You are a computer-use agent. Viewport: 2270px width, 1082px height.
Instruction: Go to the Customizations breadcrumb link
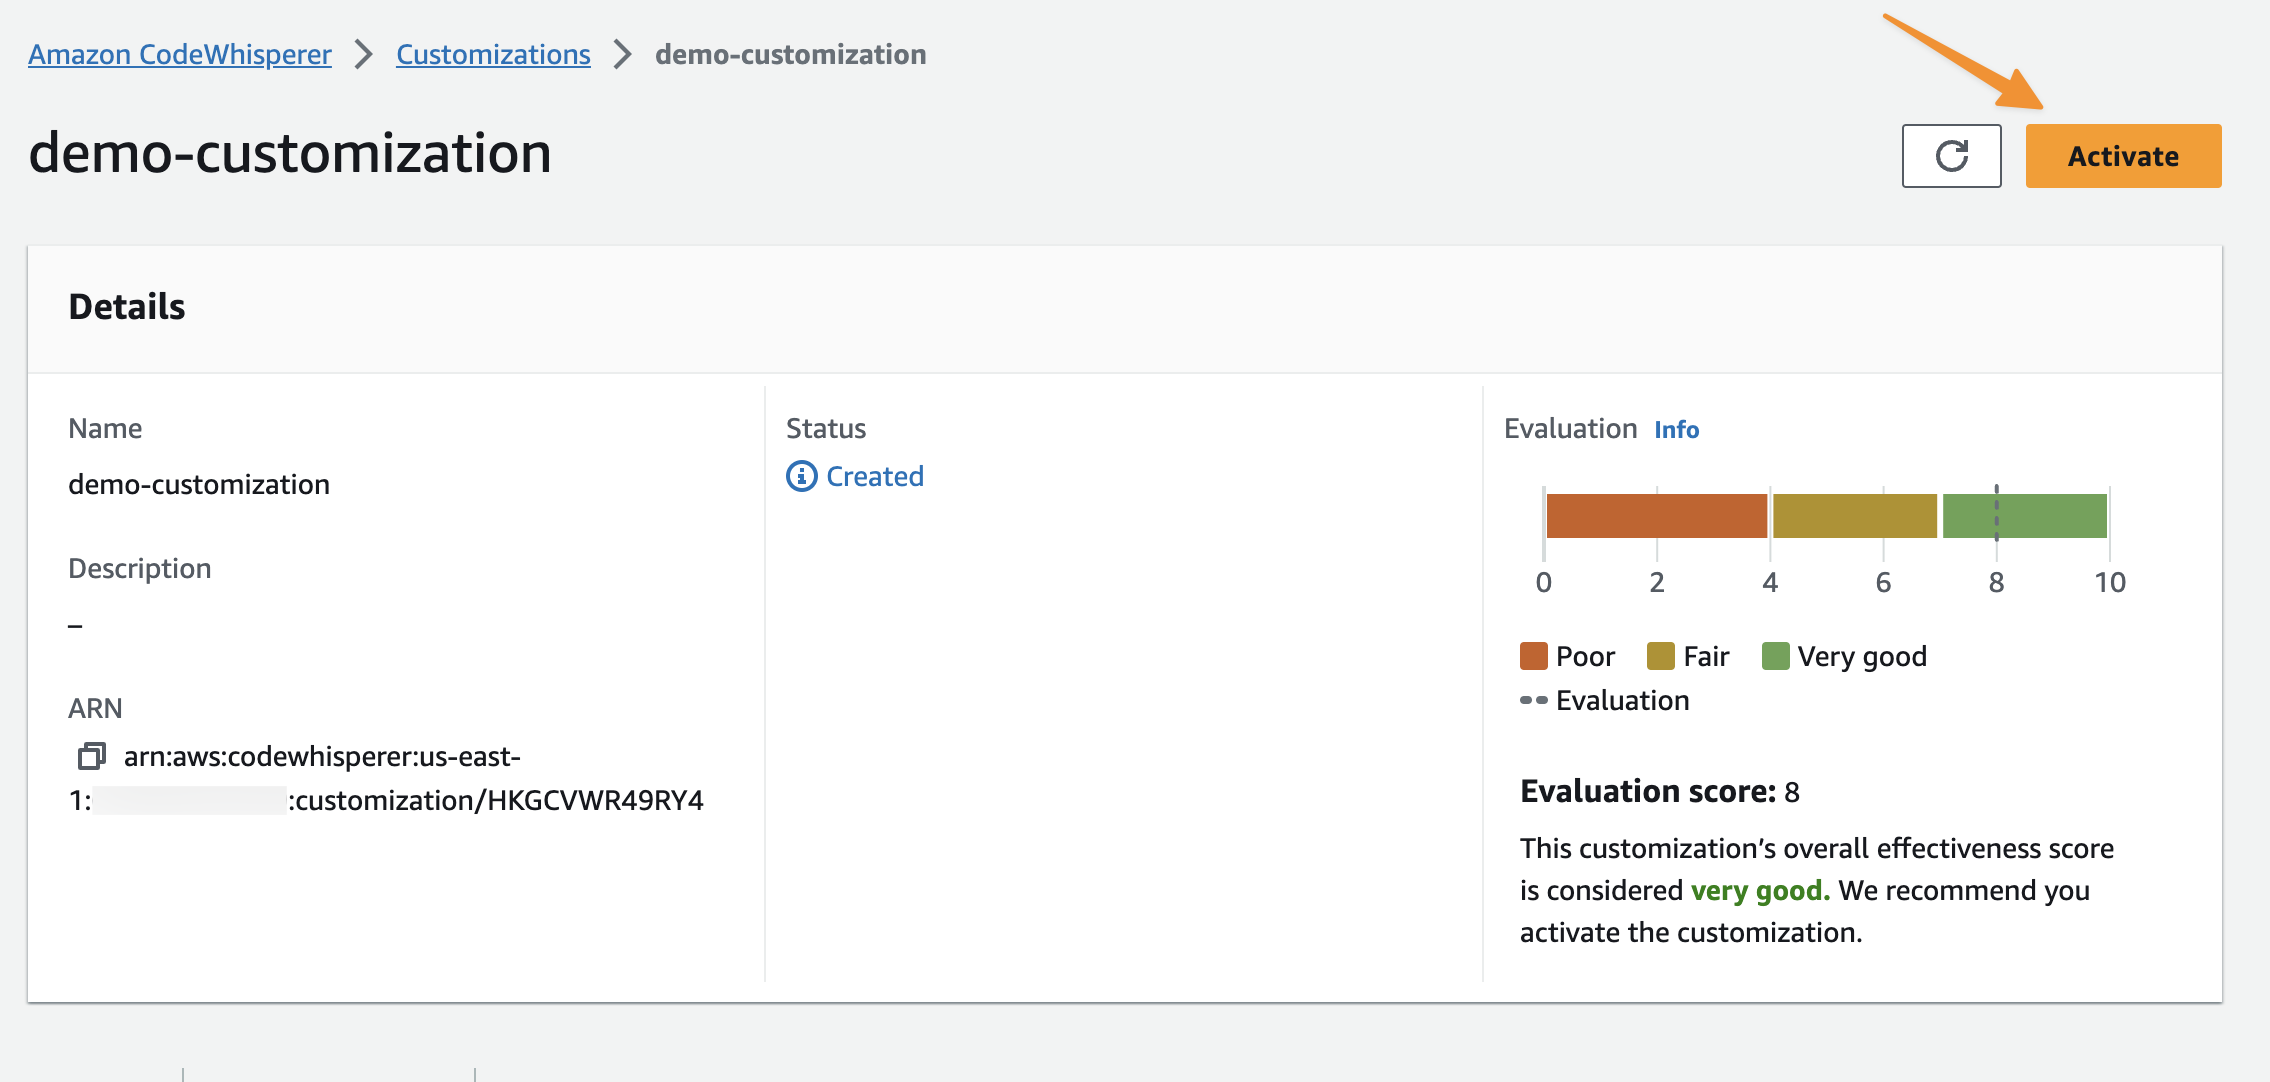click(x=493, y=54)
